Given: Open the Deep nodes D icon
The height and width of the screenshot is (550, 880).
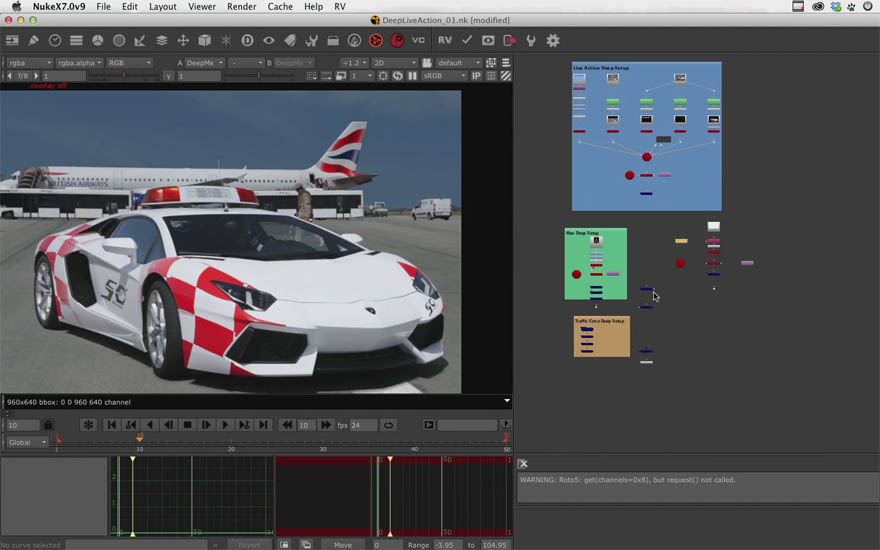Looking at the screenshot, I should 247,40.
